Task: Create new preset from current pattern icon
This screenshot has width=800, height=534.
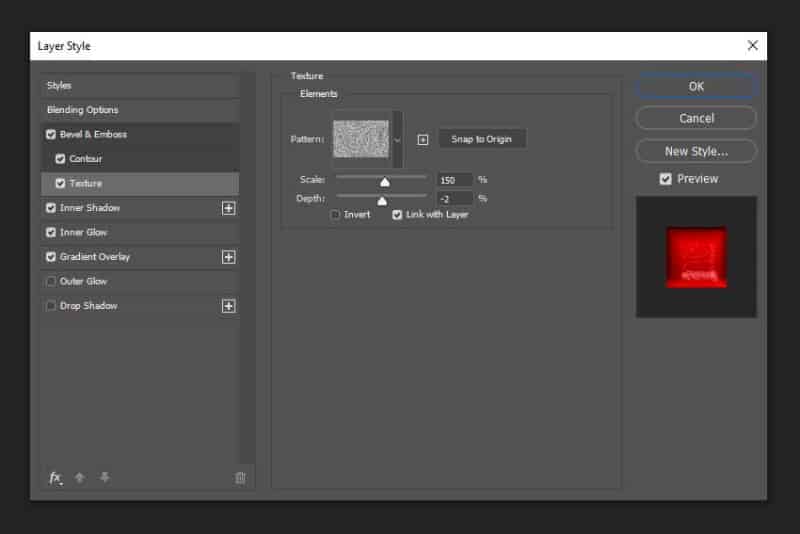Action: point(422,140)
